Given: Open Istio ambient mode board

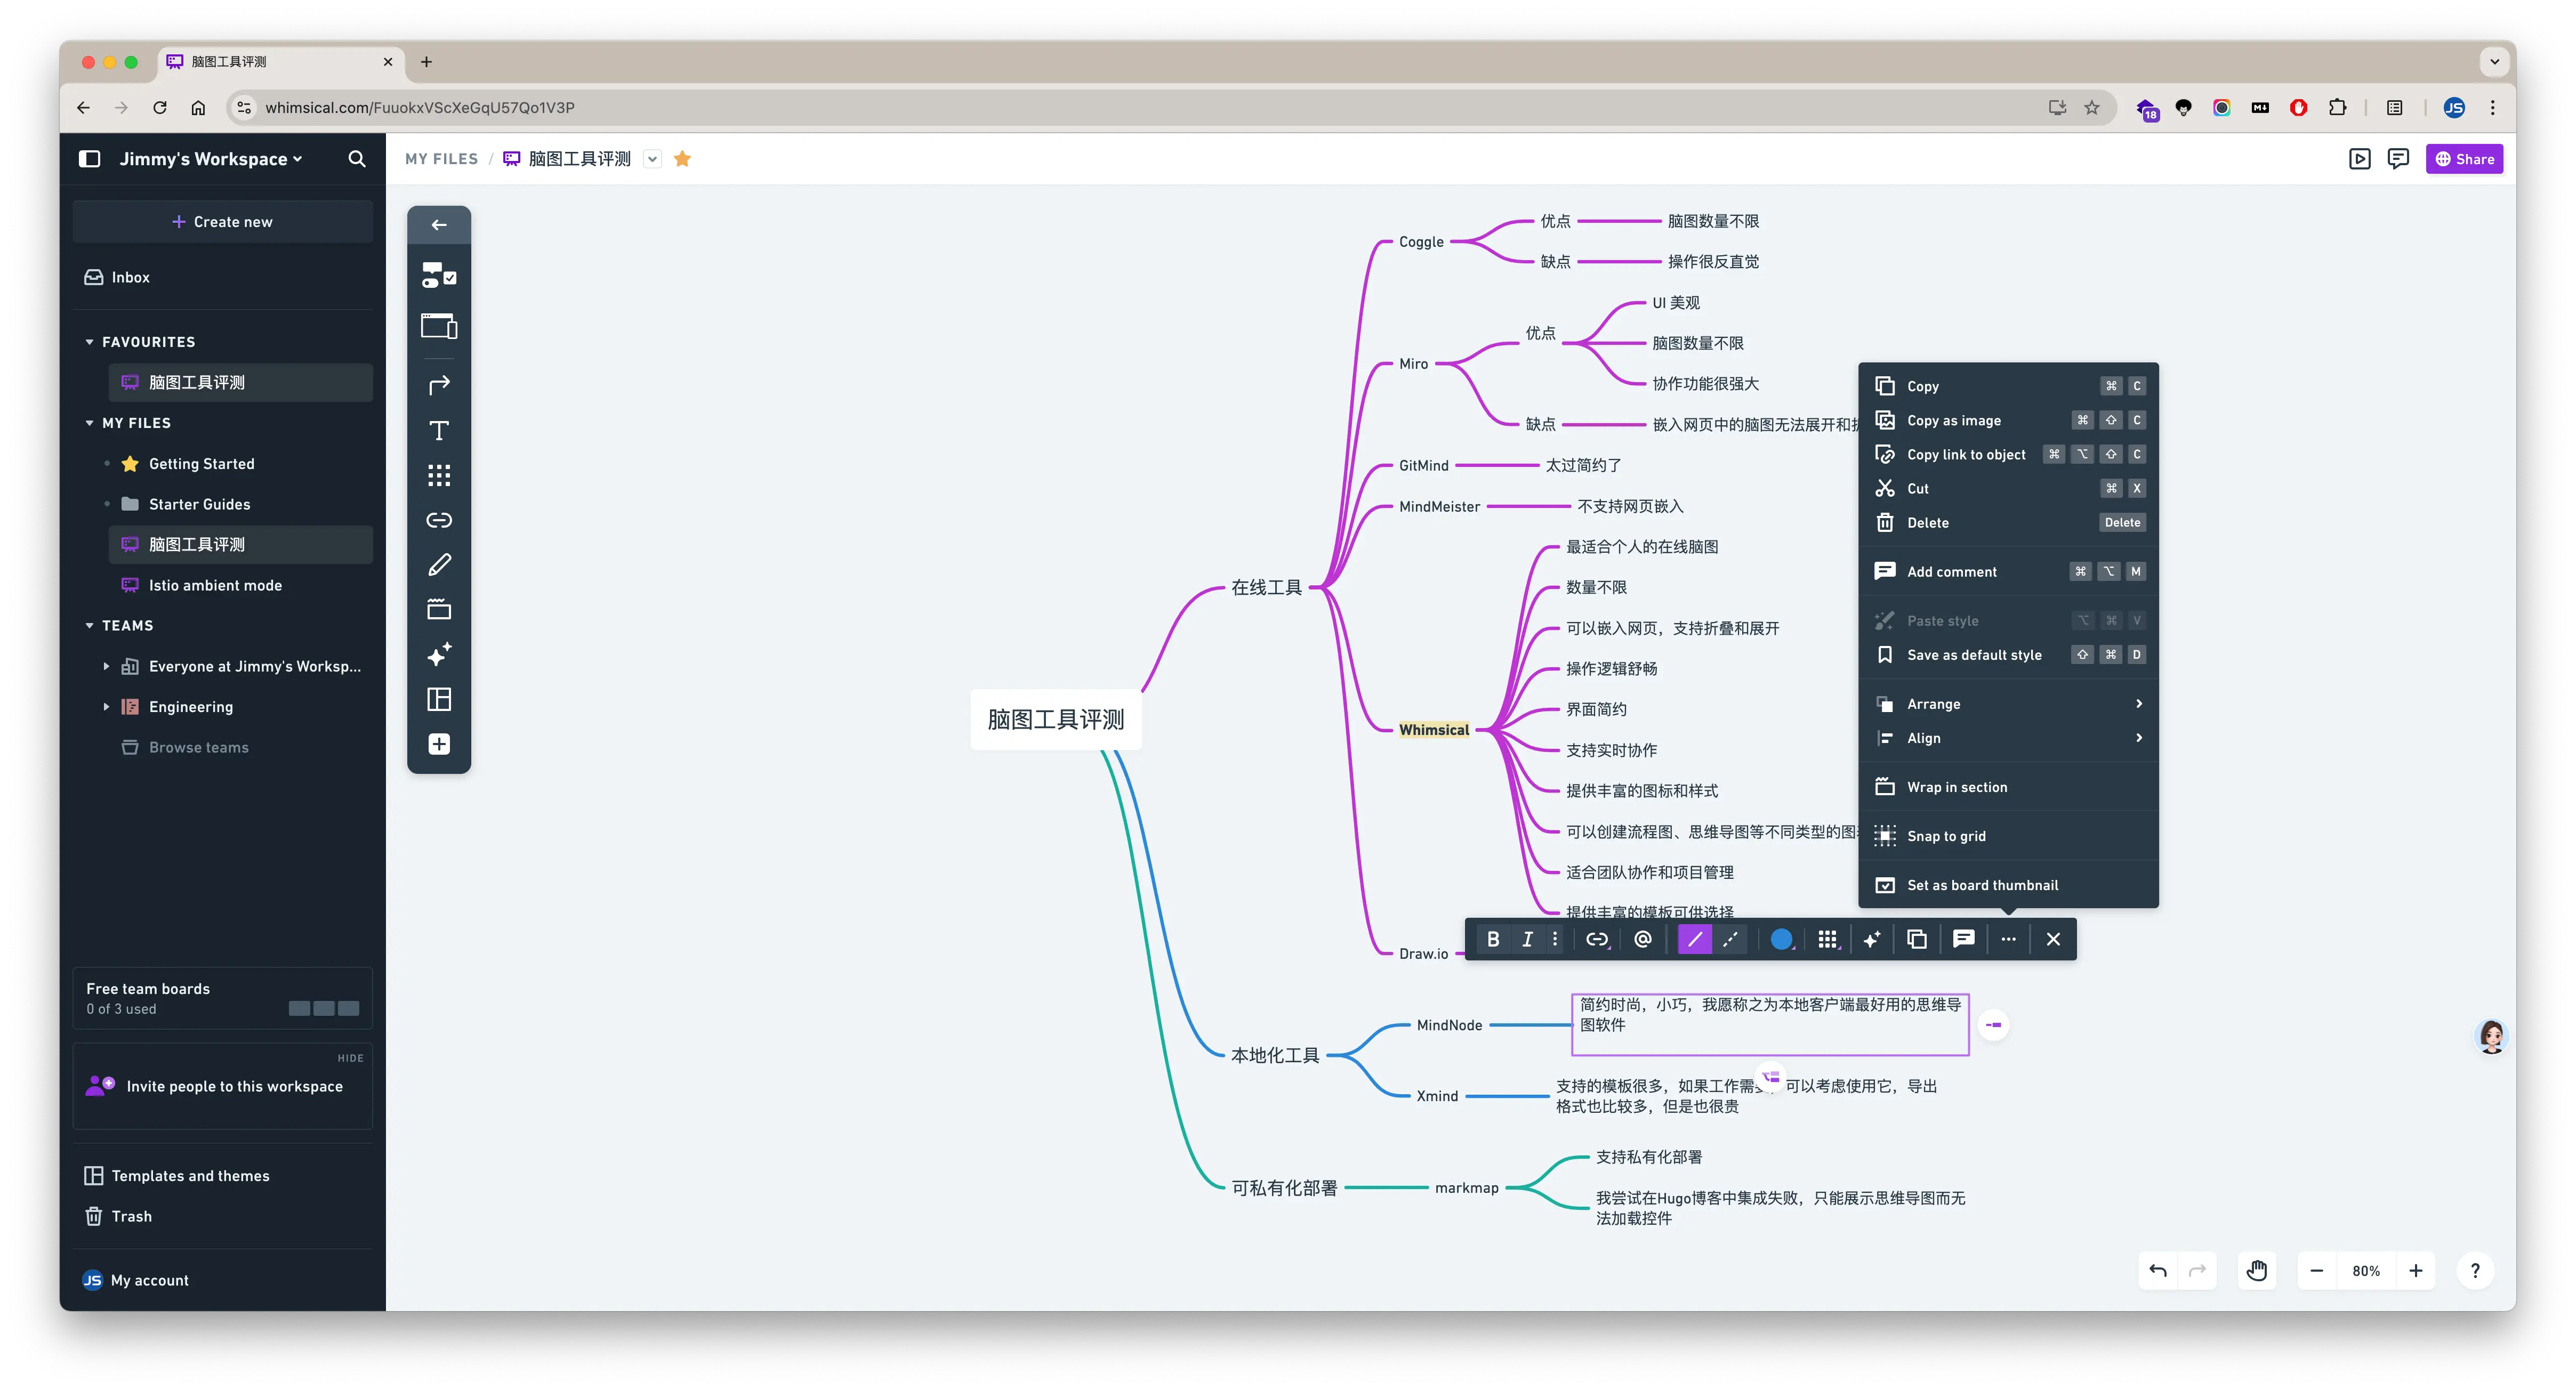Looking at the screenshot, I should tap(240, 585).
